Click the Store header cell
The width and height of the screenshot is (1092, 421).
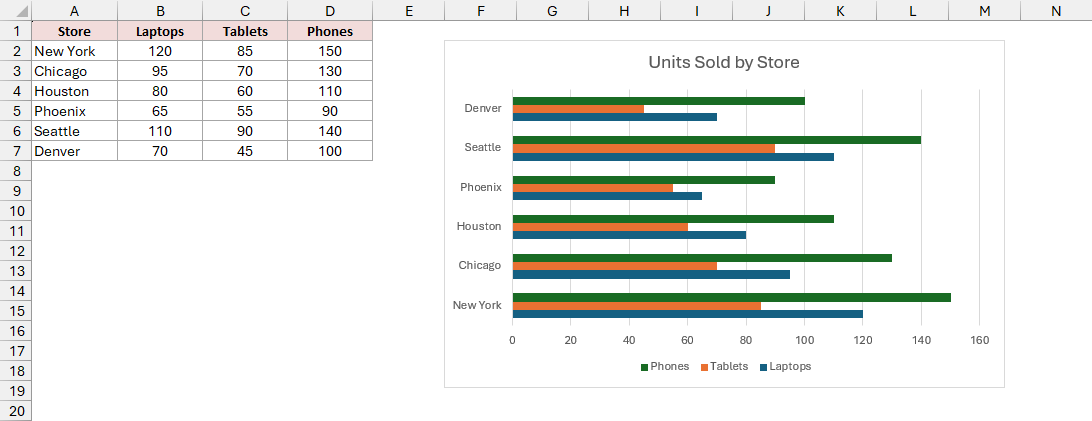pyautogui.click(x=75, y=31)
